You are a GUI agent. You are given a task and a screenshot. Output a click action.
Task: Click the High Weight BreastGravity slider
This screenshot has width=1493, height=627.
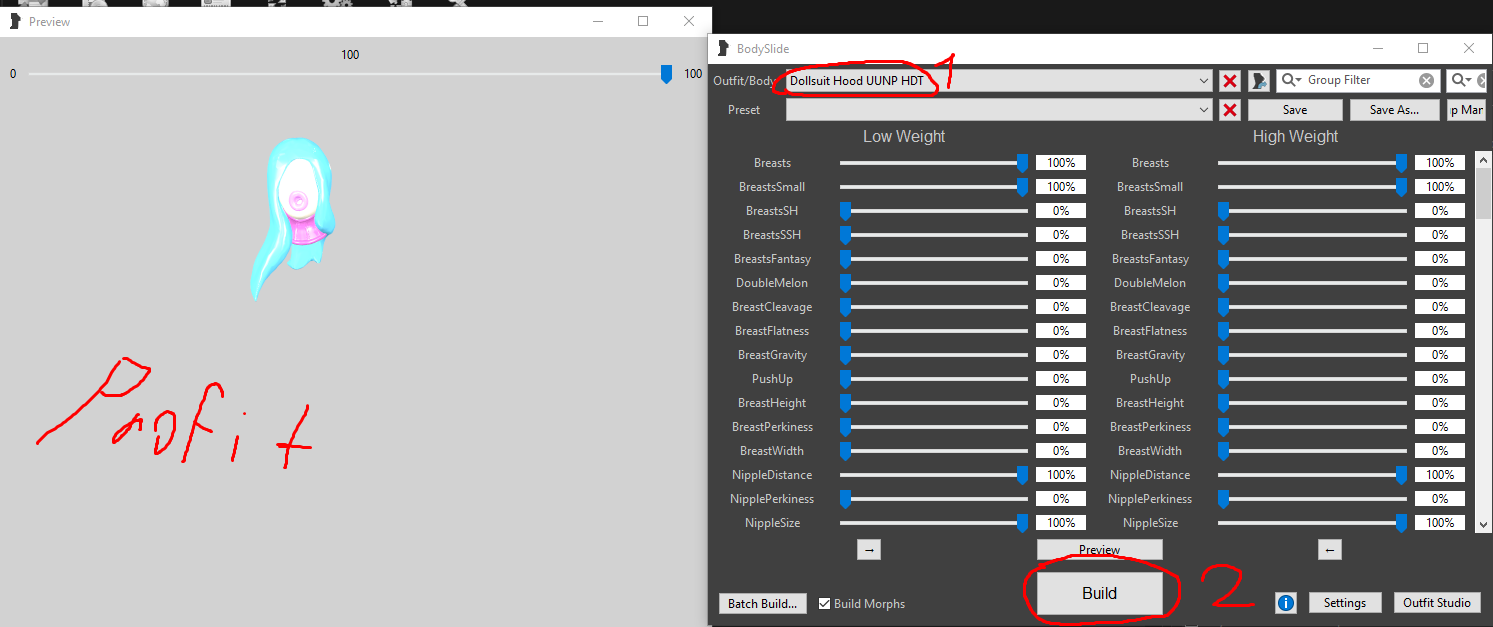coord(1312,355)
